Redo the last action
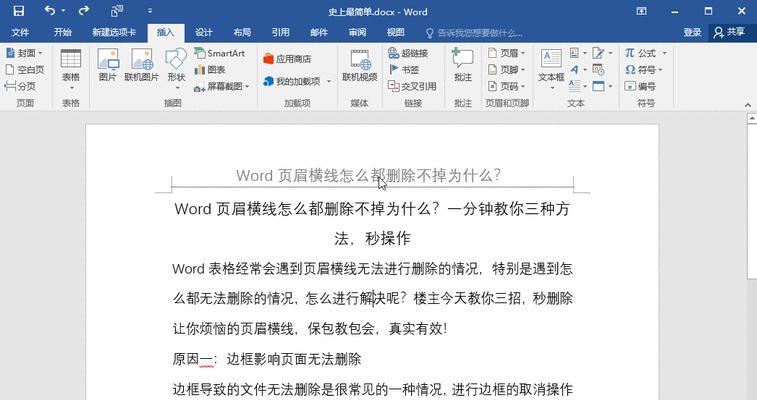The height and width of the screenshot is (400, 757). coord(84,10)
